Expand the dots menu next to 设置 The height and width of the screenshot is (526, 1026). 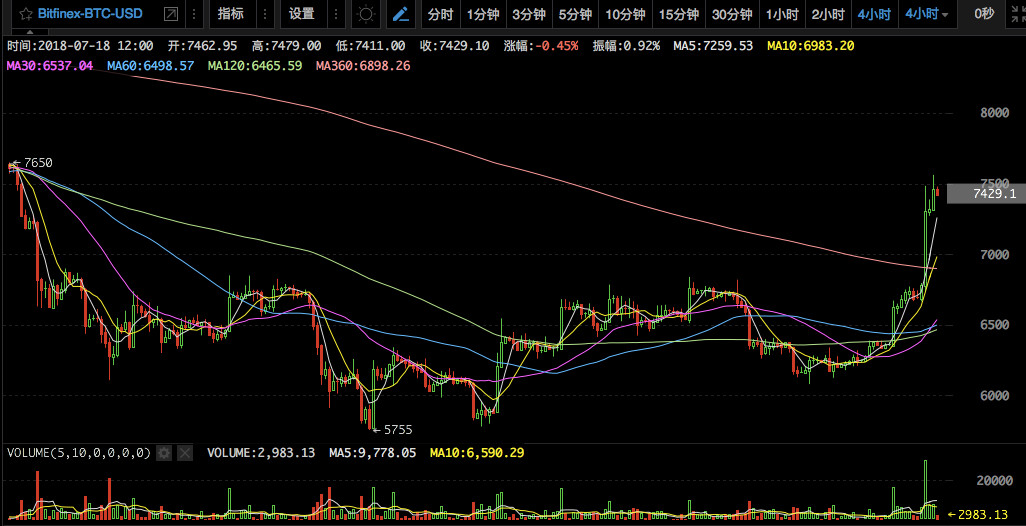[x=335, y=14]
